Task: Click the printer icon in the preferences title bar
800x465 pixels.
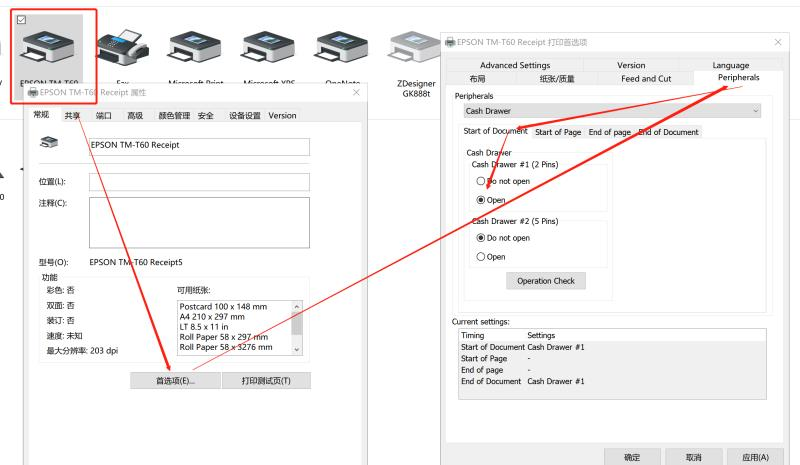Action: 450,42
